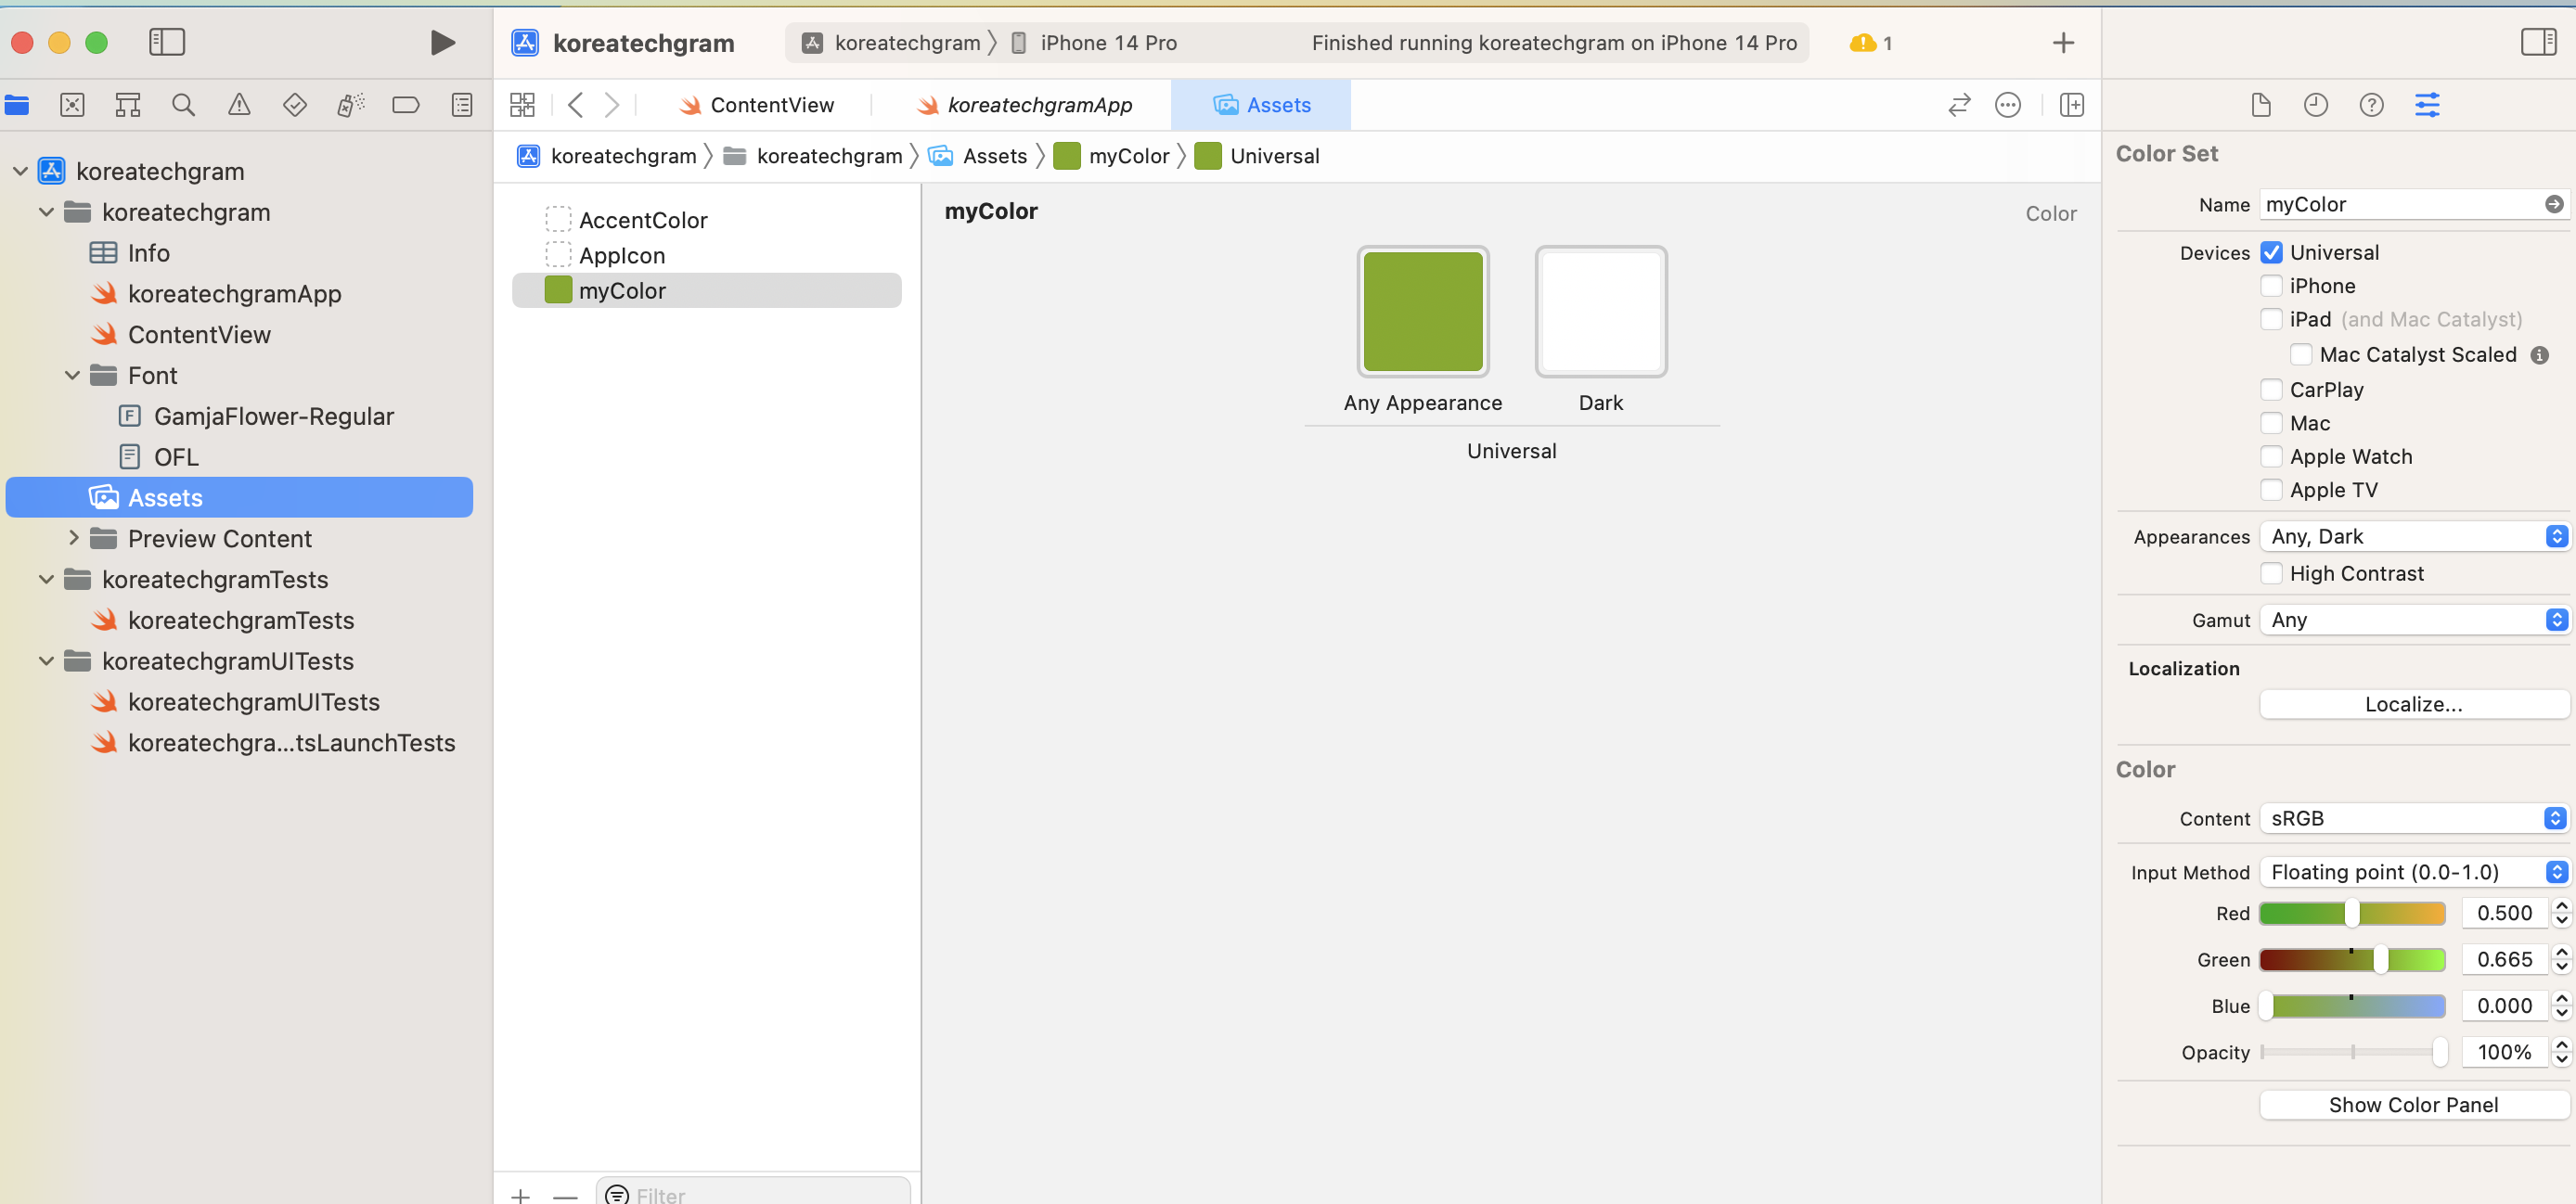The width and height of the screenshot is (2576, 1204).
Task: Open the test navigator diamond icon
Action: pyautogui.click(x=295, y=105)
